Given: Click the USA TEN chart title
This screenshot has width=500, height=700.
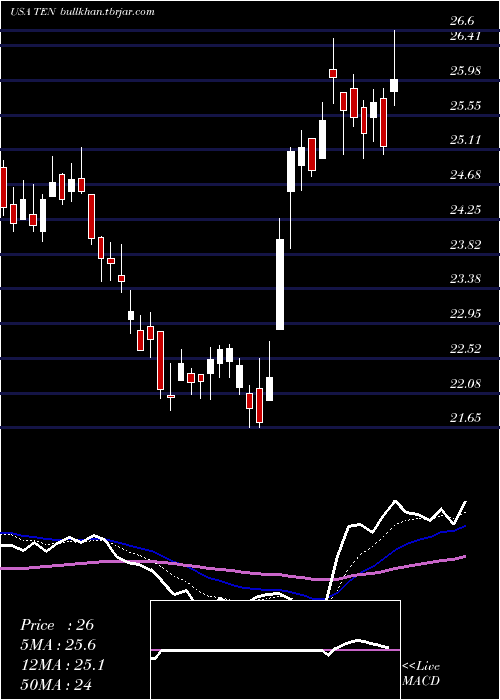Looking at the screenshot, I should coord(33,12).
